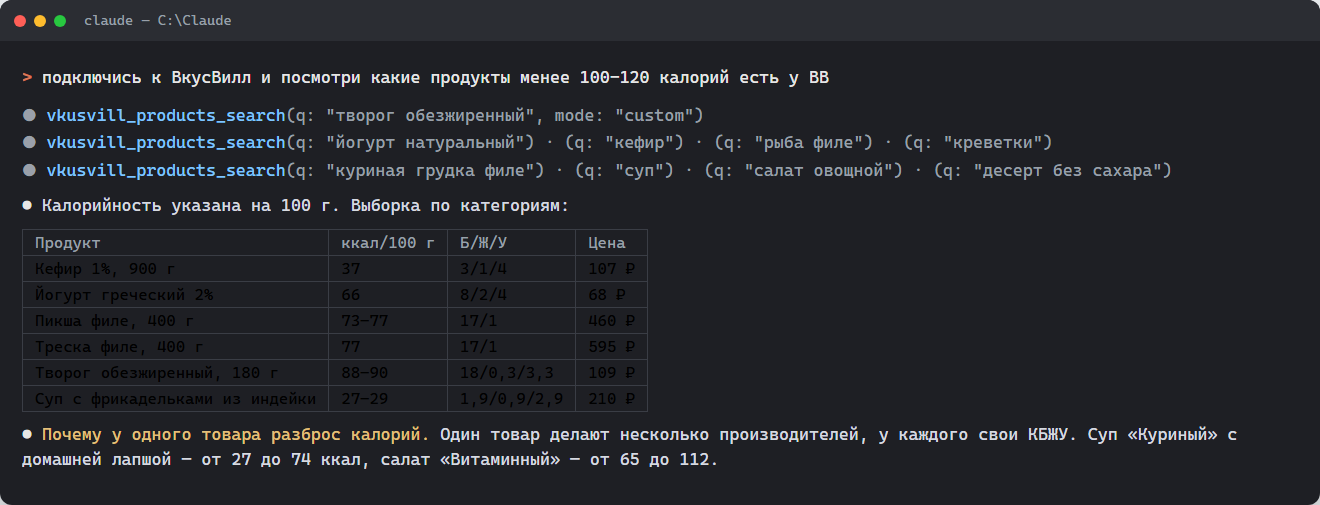Click the 'Калорийность указана на 100 г' line
The image size is (1320, 505).
click(305, 207)
